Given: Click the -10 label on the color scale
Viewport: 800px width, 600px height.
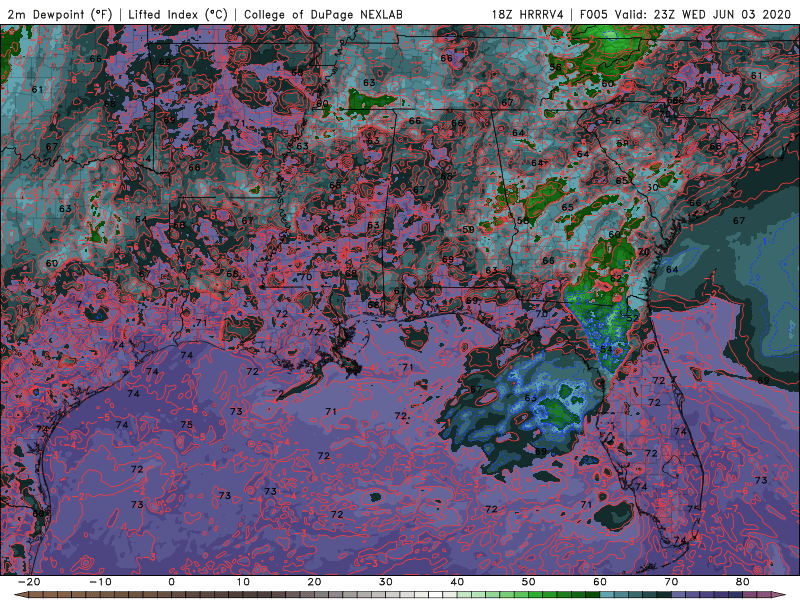Looking at the screenshot, I should (100, 582).
